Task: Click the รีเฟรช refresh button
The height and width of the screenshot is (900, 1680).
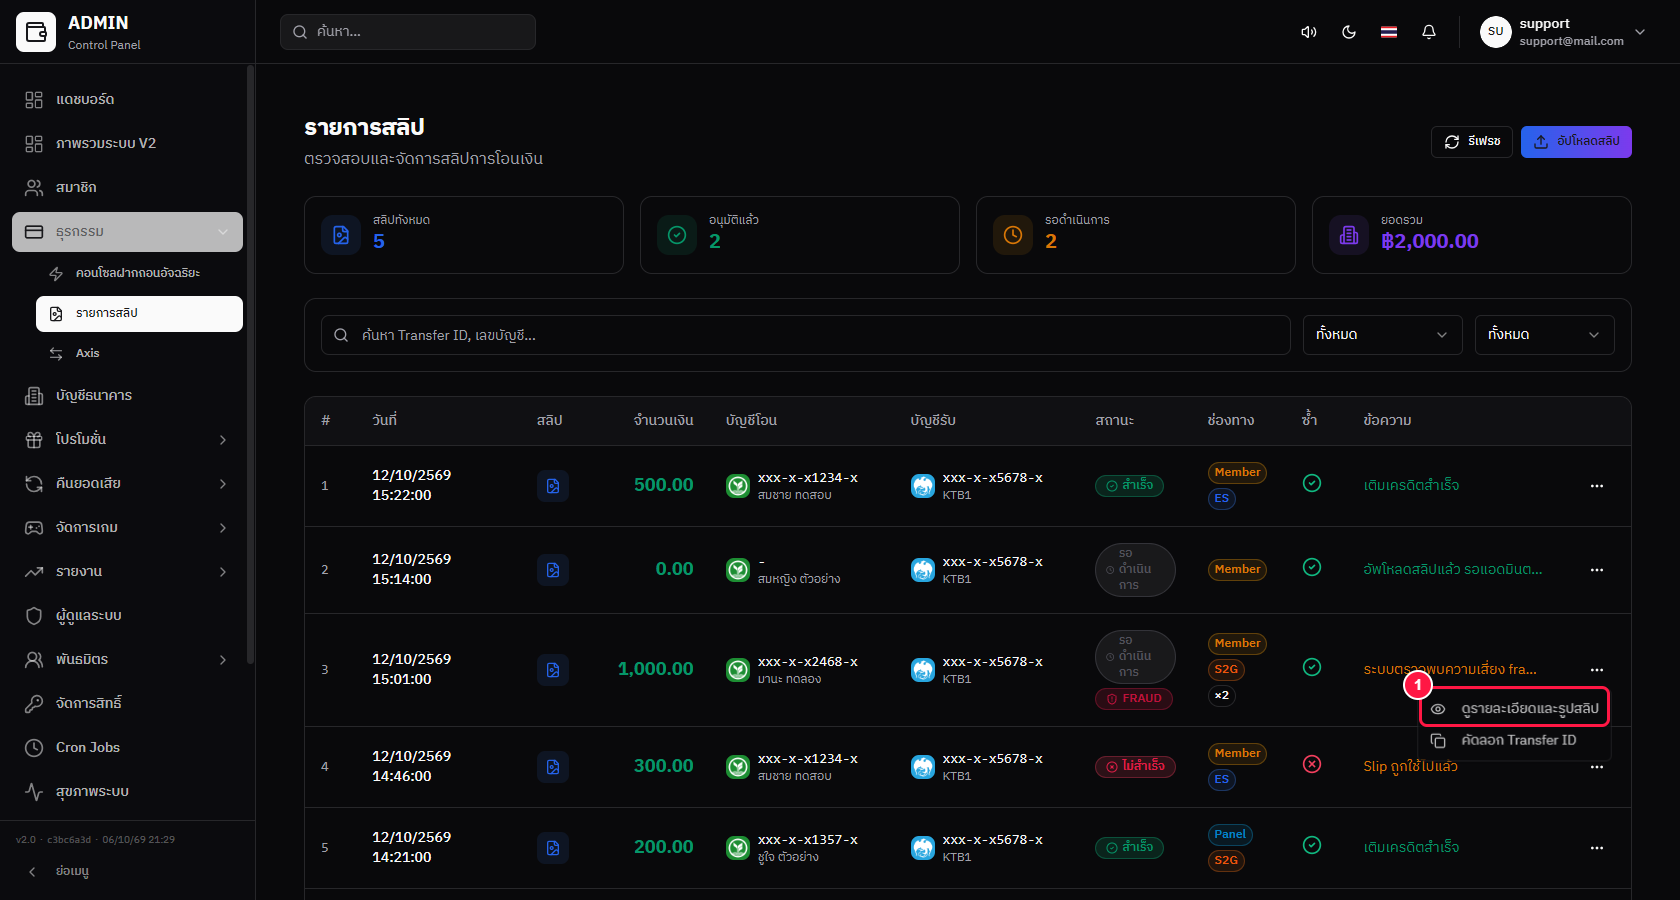Action: click(1472, 142)
